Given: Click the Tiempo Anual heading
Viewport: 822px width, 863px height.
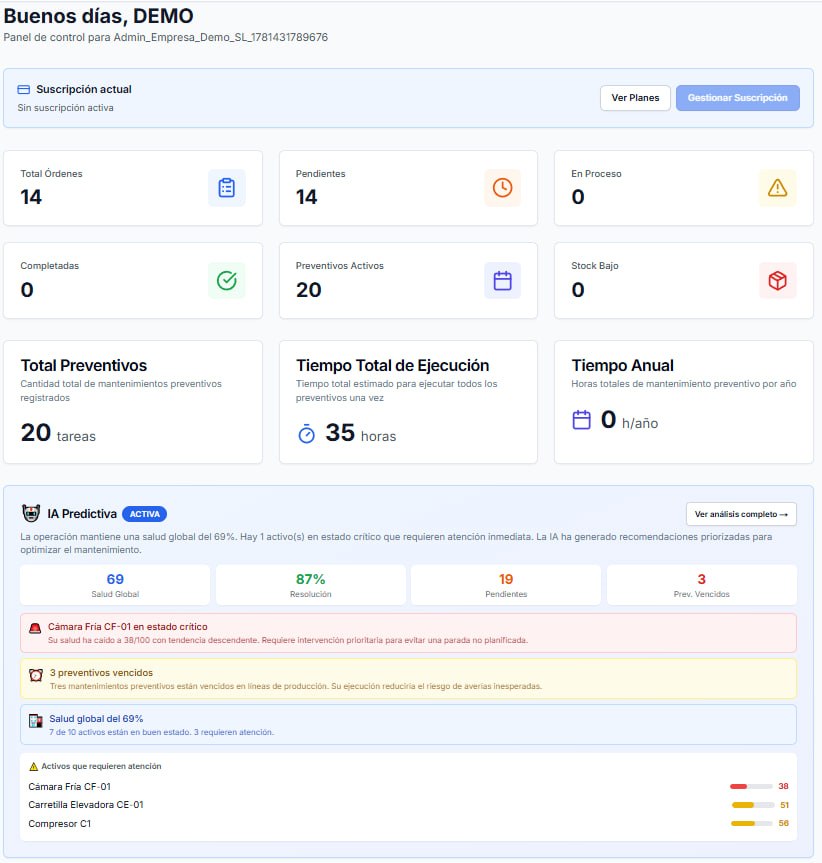Looking at the screenshot, I should pyautogui.click(x=622, y=365).
